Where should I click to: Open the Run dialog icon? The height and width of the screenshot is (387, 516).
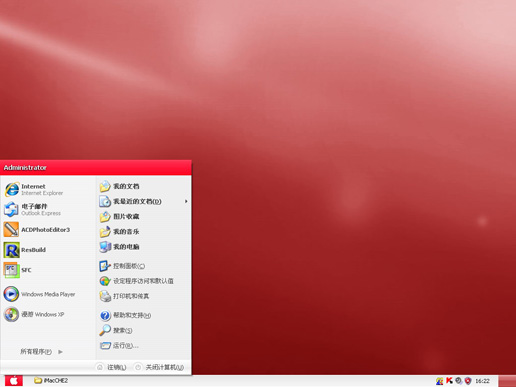tap(105, 345)
